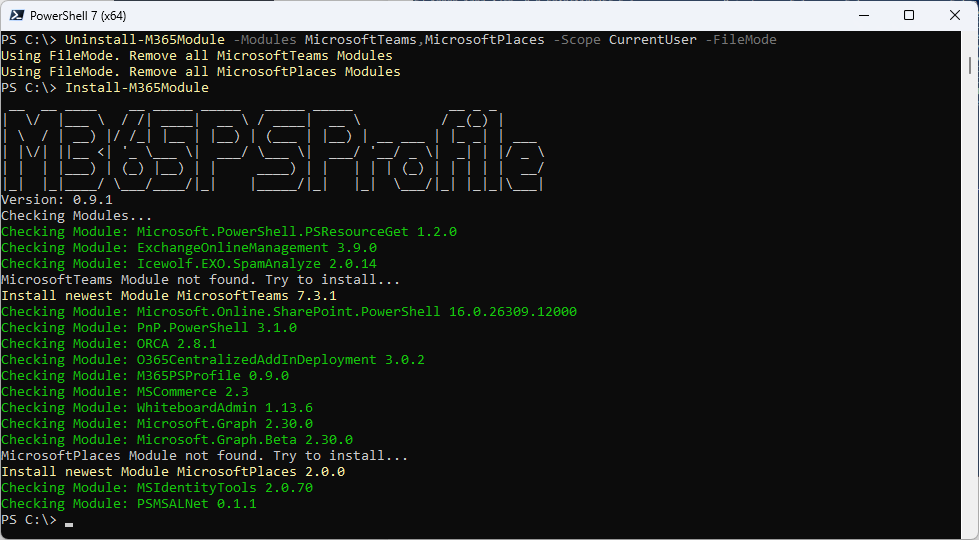Click the WhiteboardAdmin 1.13.6 line
Viewport: 979px width, 540px height.
pos(157,408)
